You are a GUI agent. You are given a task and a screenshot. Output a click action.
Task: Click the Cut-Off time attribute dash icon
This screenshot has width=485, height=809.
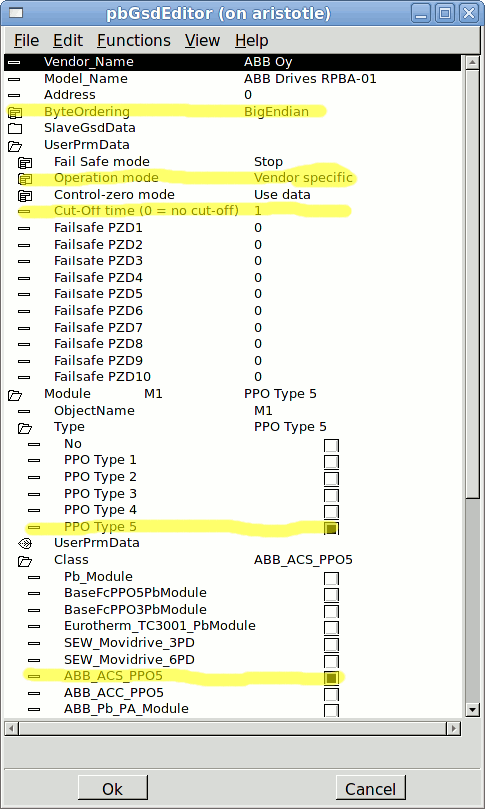click(x=24, y=212)
